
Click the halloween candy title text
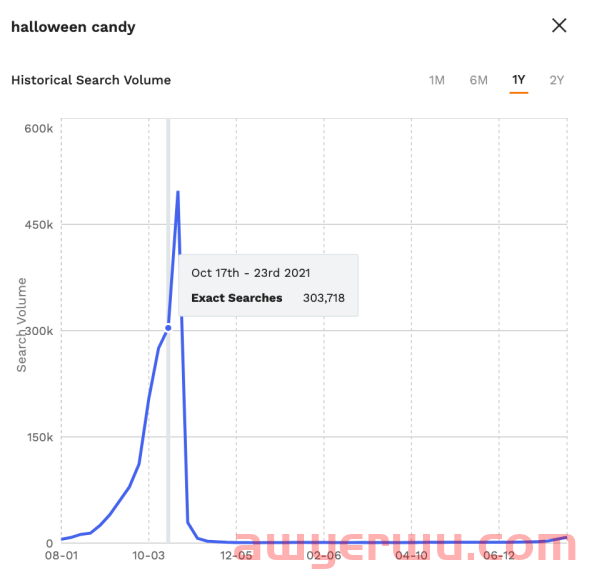[73, 27]
